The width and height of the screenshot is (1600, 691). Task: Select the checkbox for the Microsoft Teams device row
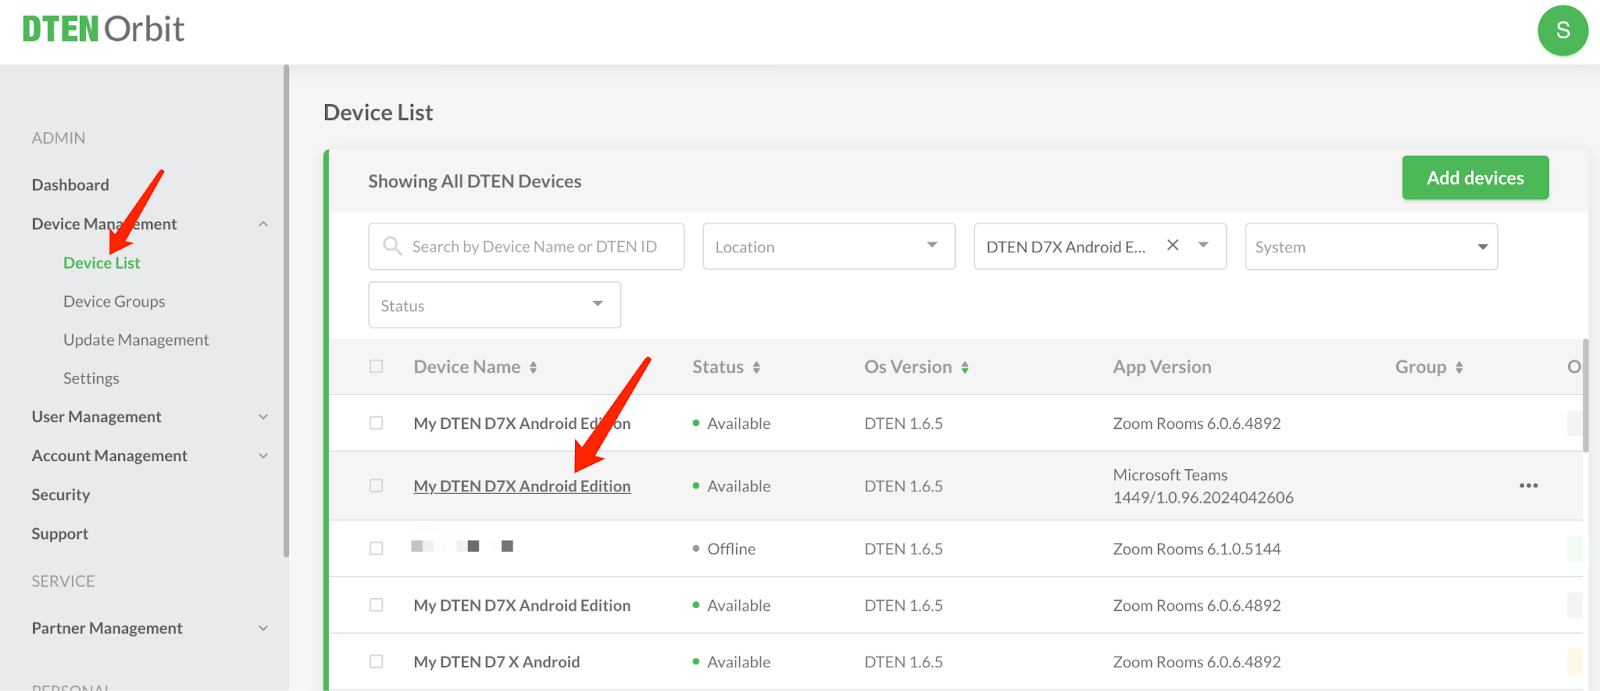376,486
